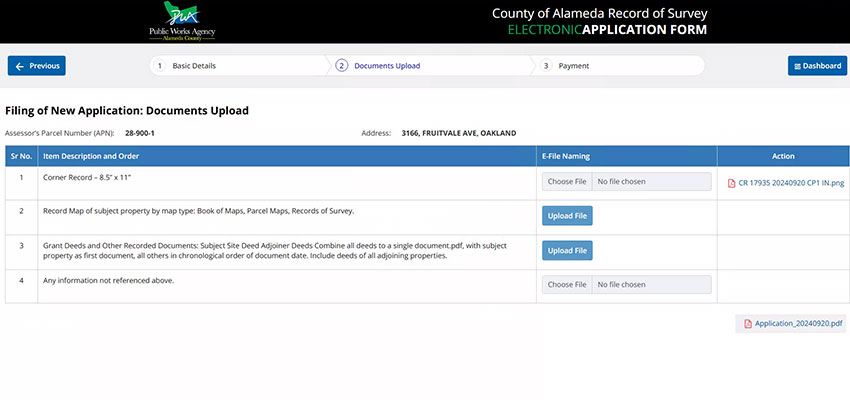Click the back arrow in Previous button

coord(20,66)
